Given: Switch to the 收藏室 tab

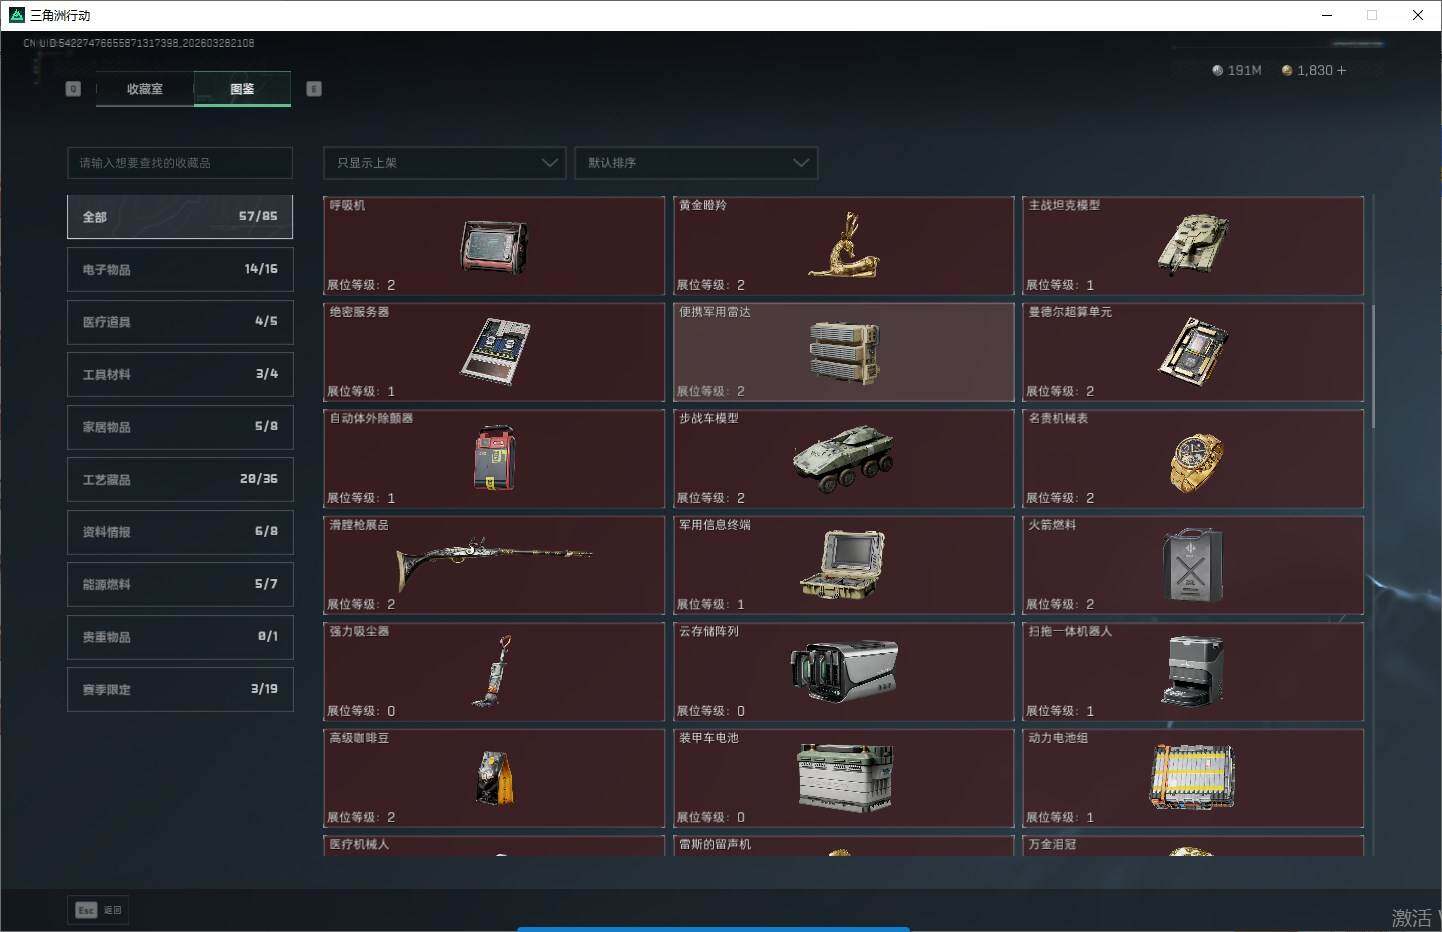Looking at the screenshot, I should 145,89.
